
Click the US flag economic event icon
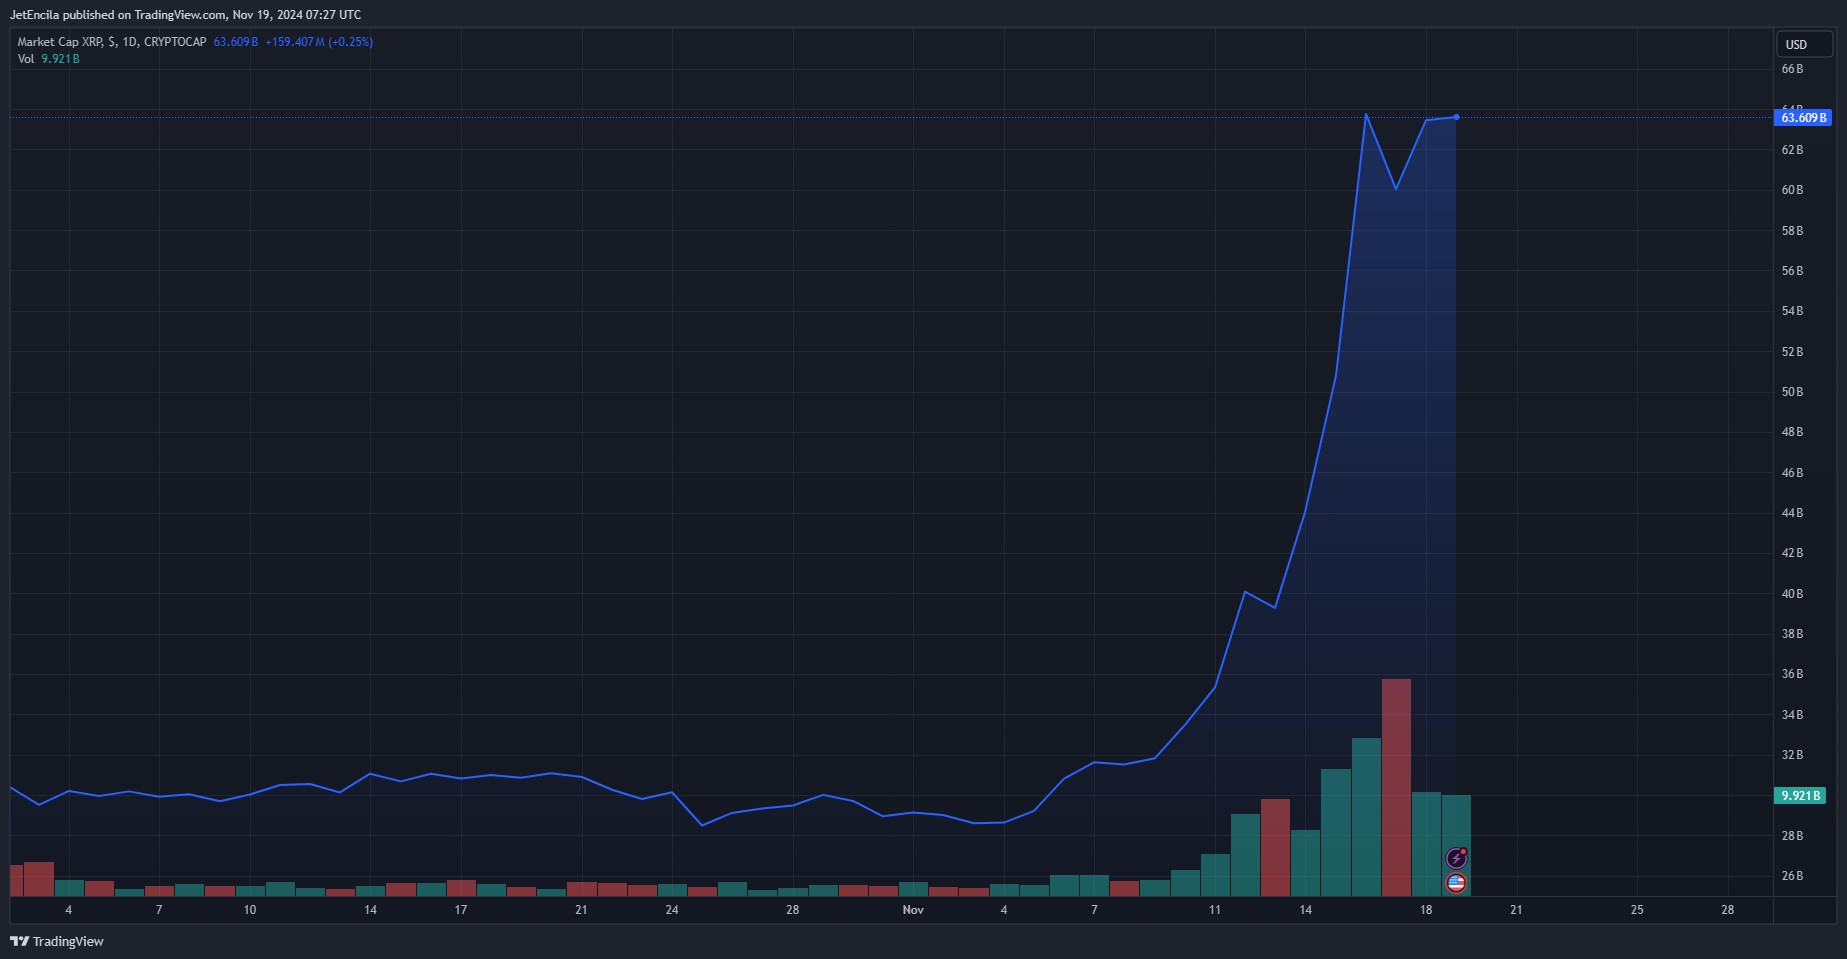1456,883
